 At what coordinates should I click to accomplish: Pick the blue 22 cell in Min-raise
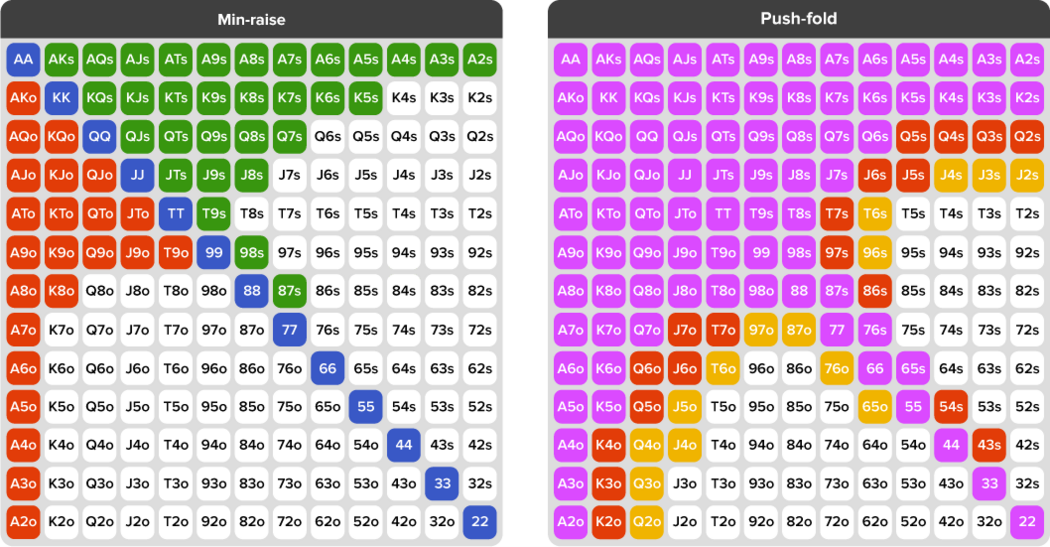(x=480, y=522)
